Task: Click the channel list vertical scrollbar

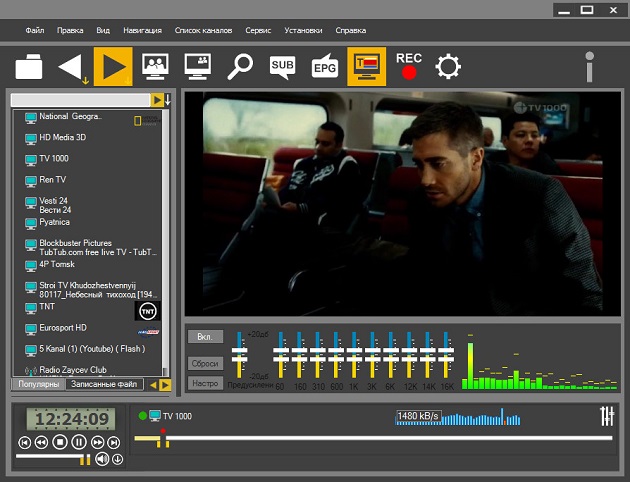Action: pos(165,243)
